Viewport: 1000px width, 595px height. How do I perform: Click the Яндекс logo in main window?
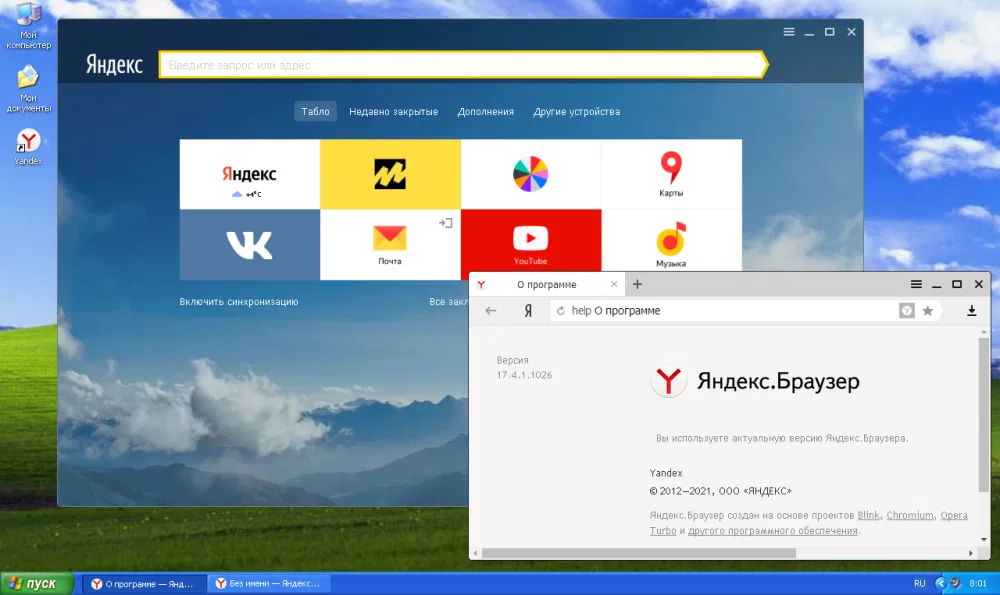coord(114,64)
